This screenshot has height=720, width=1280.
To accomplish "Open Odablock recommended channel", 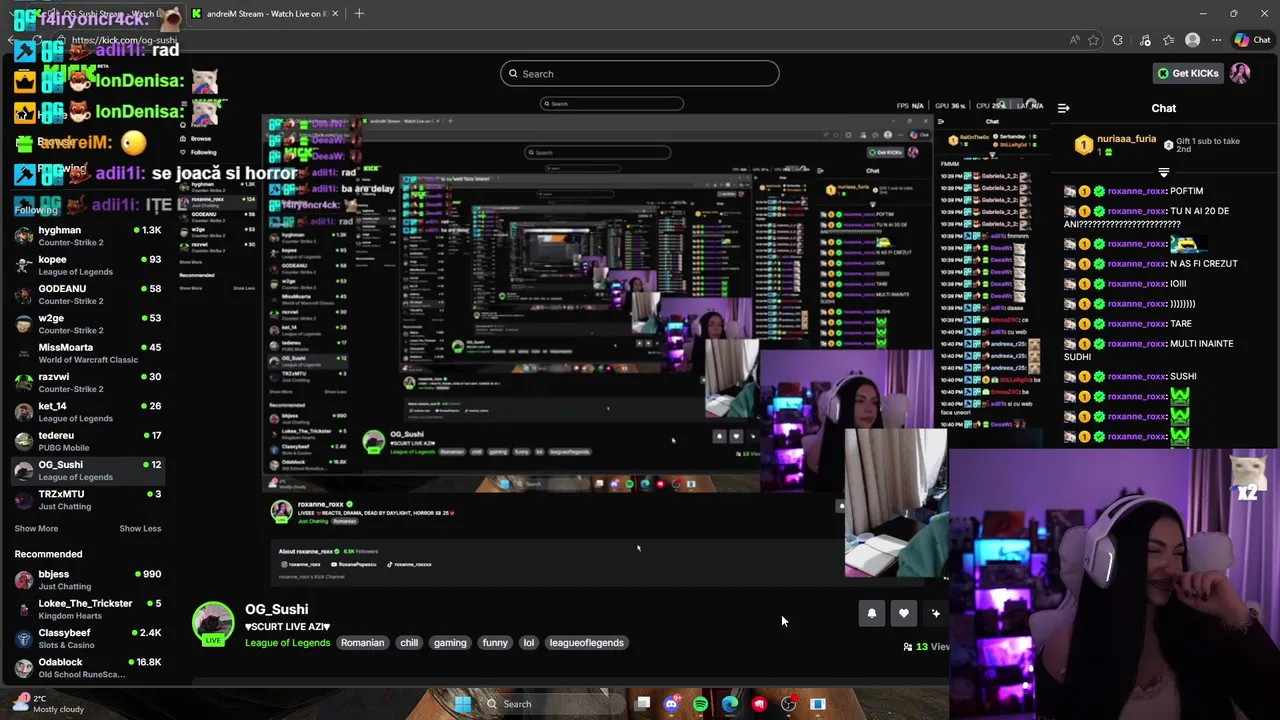I will coord(88,668).
